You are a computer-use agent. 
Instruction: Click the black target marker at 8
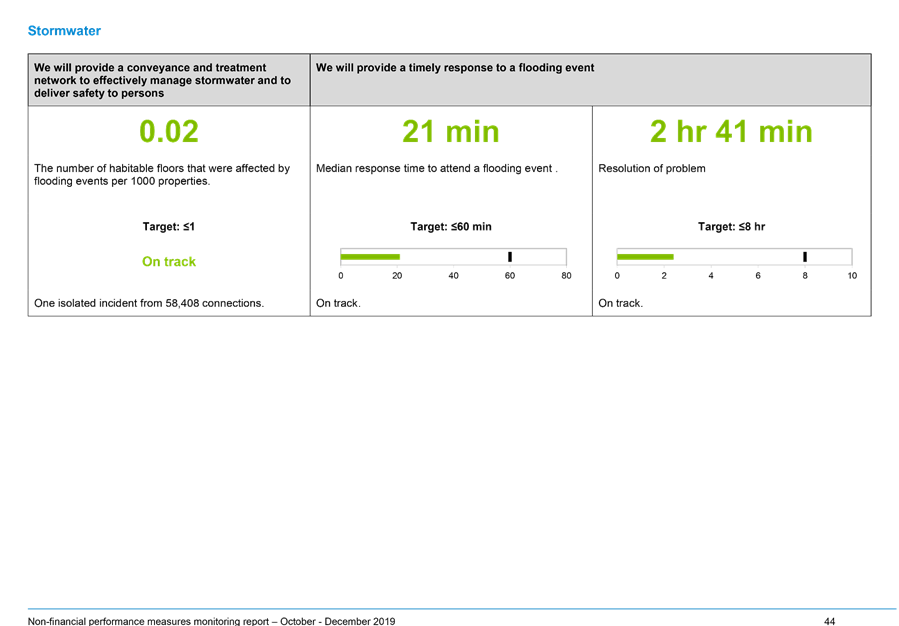pyautogui.click(x=805, y=257)
